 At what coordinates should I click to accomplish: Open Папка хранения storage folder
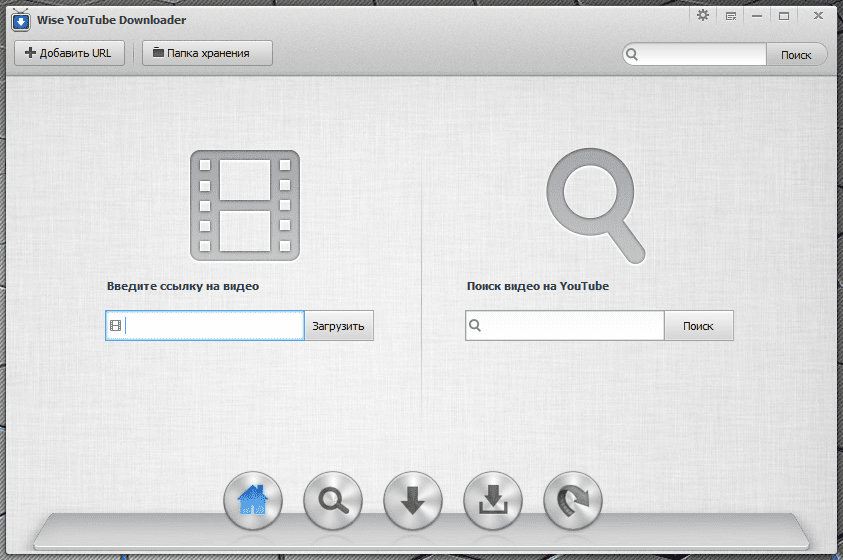[207, 53]
